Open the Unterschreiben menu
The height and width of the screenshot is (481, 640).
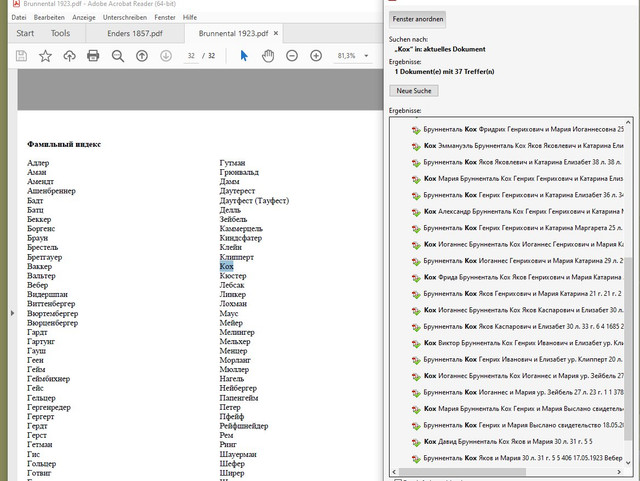(125, 18)
